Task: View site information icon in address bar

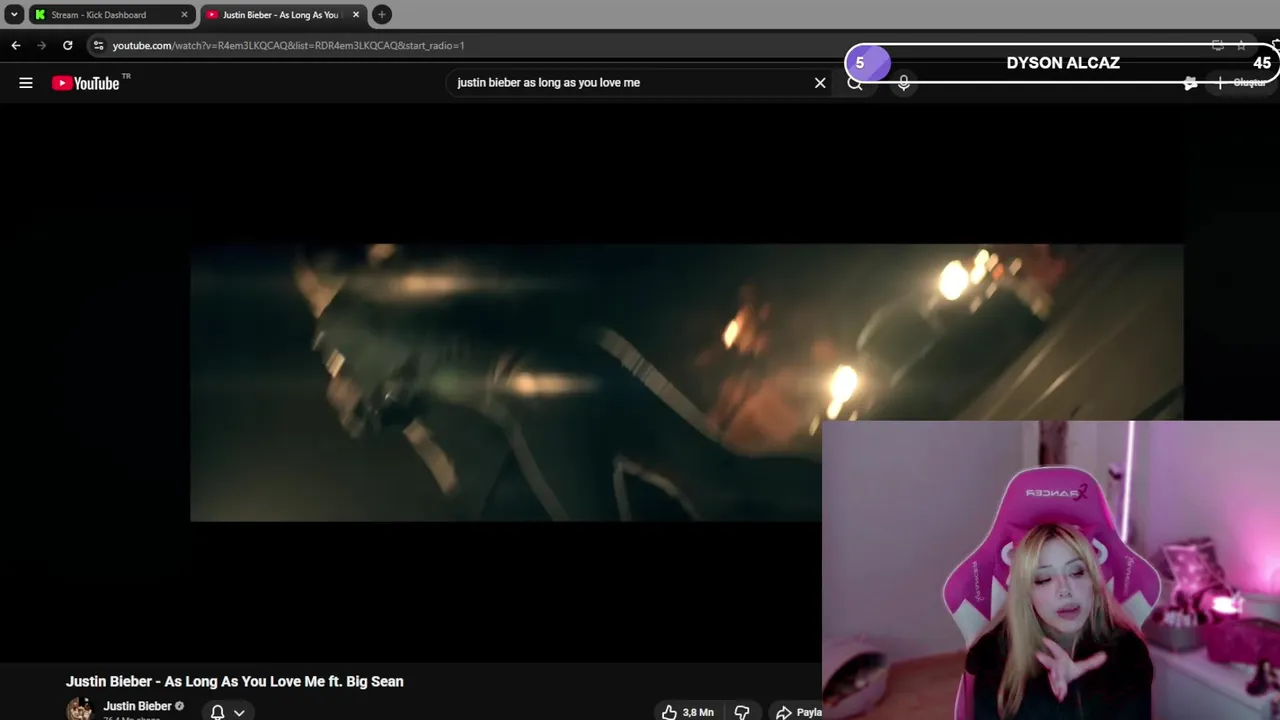Action: pyautogui.click(x=98, y=45)
